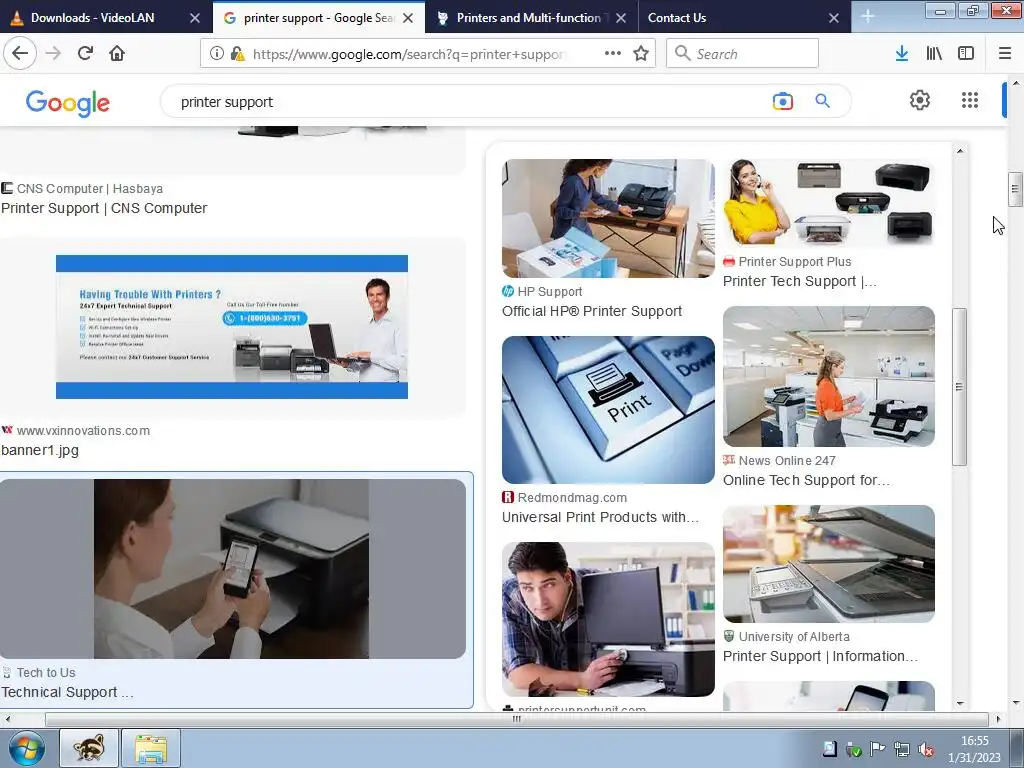Select the call agent with printers image
The width and height of the screenshot is (1024, 768).
coord(829,203)
